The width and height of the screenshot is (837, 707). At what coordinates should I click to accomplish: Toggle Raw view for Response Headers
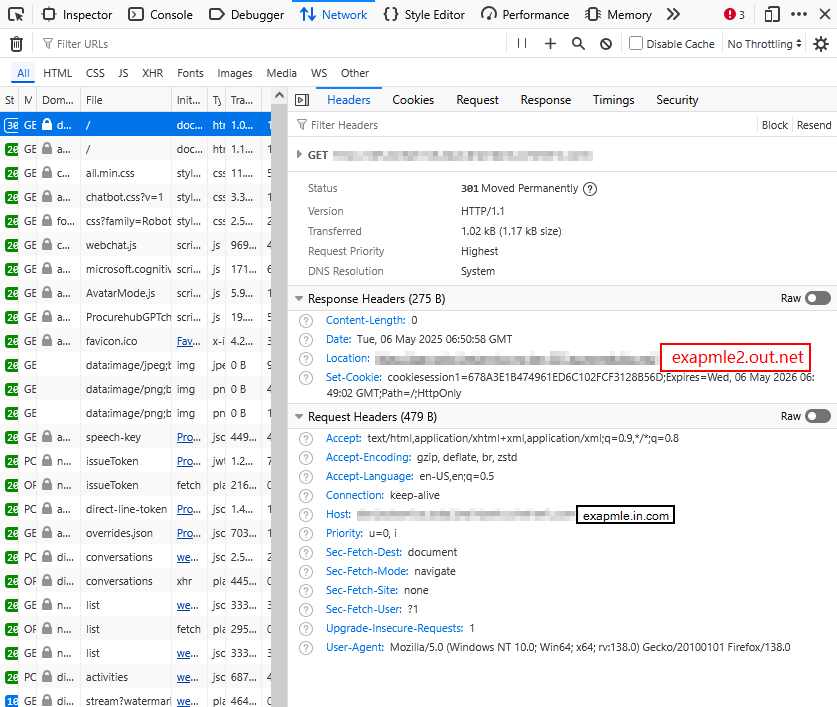(x=818, y=298)
